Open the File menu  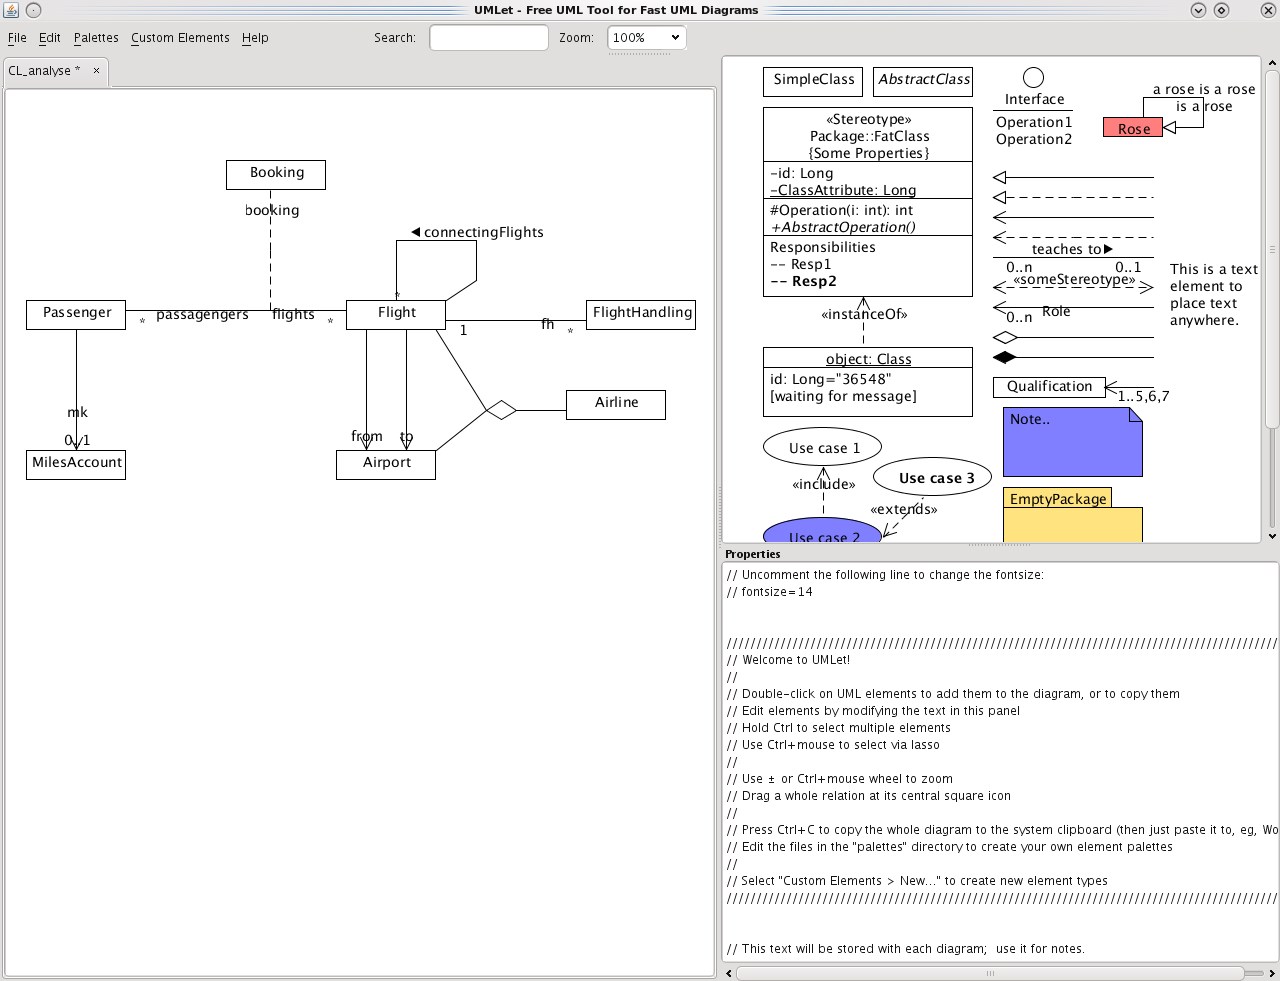click(17, 38)
